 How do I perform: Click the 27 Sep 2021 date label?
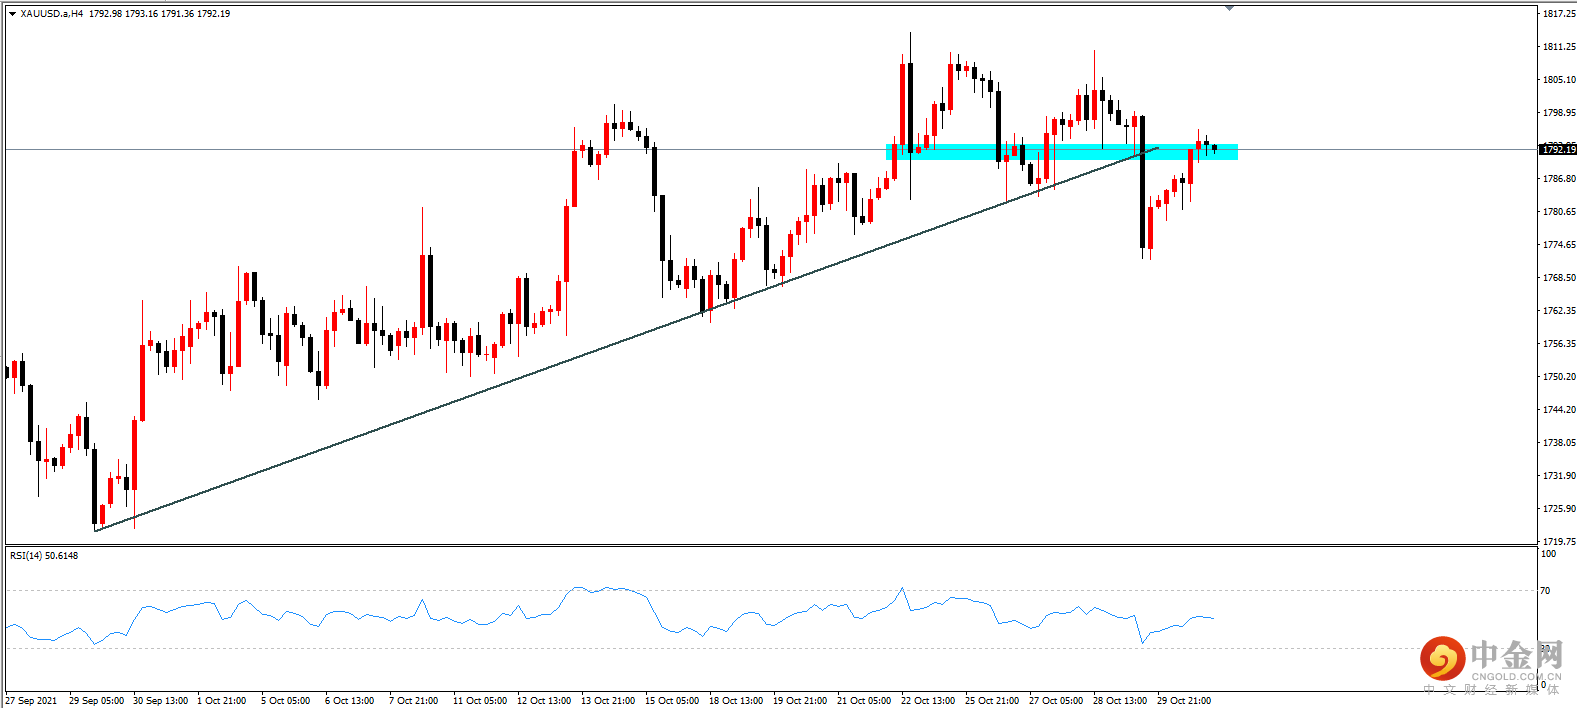(x=31, y=701)
